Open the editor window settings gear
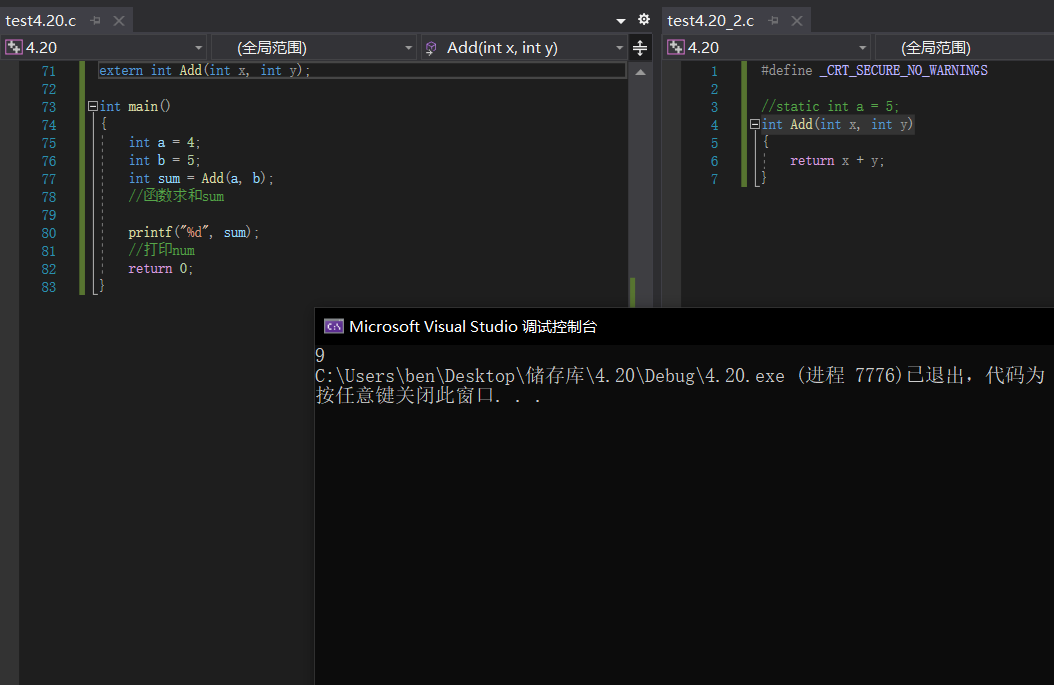1054x685 pixels. tap(644, 19)
